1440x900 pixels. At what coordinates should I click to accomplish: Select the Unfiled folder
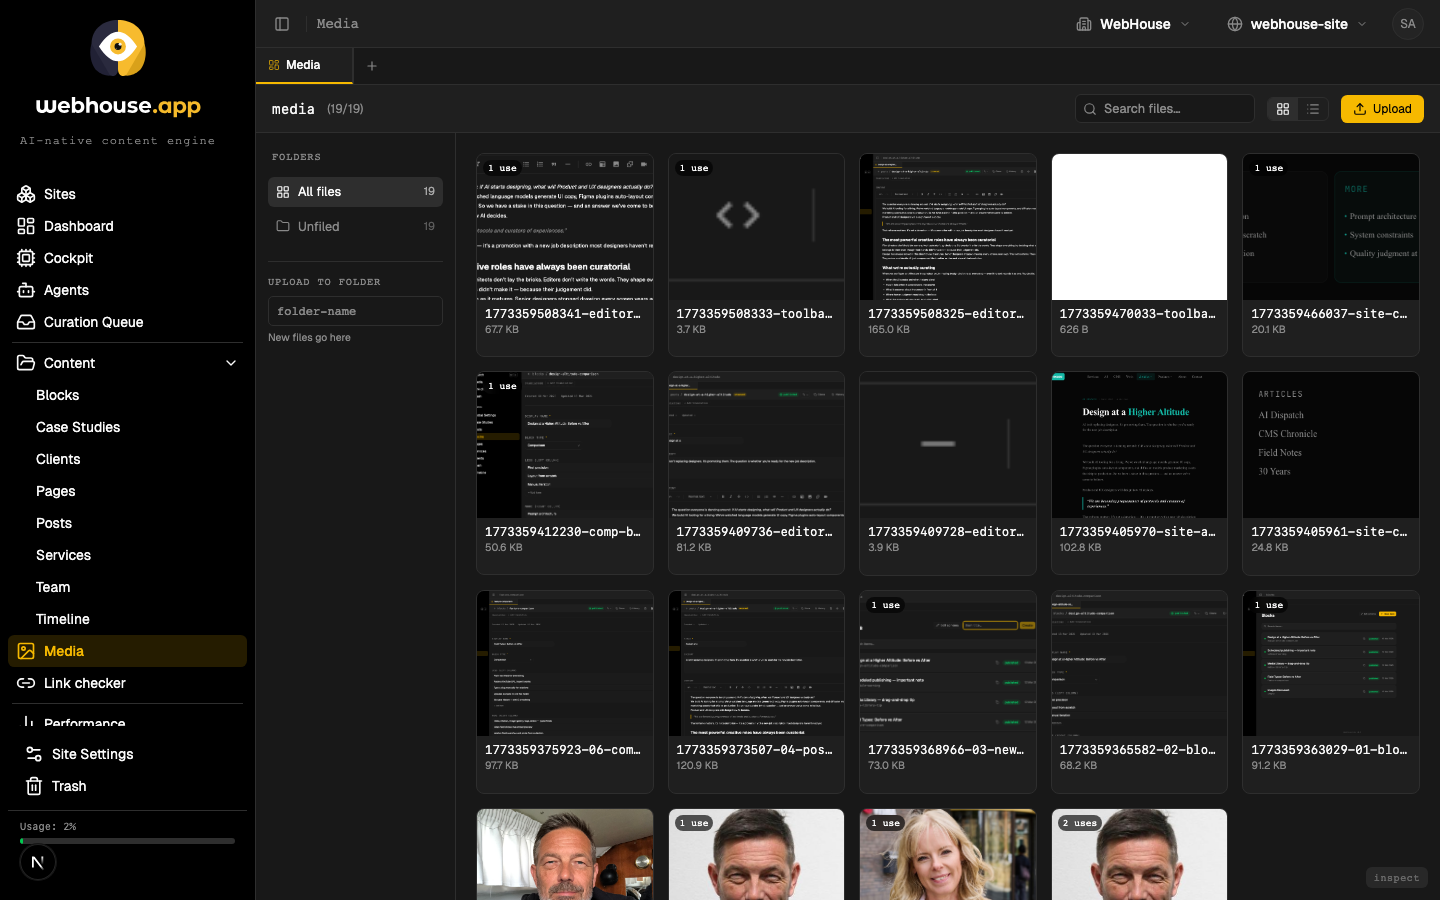coord(355,226)
